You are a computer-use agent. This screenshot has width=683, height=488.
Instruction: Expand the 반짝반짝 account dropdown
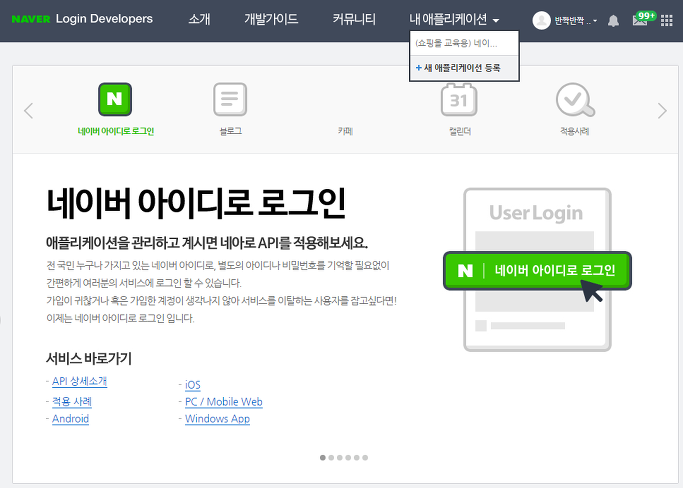coord(575,20)
